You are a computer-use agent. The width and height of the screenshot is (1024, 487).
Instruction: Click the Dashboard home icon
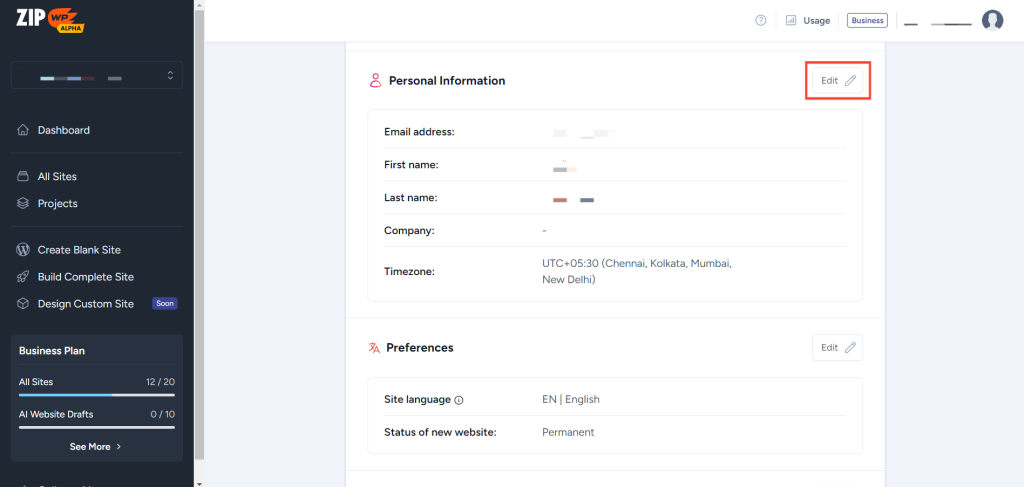[x=24, y=130]
